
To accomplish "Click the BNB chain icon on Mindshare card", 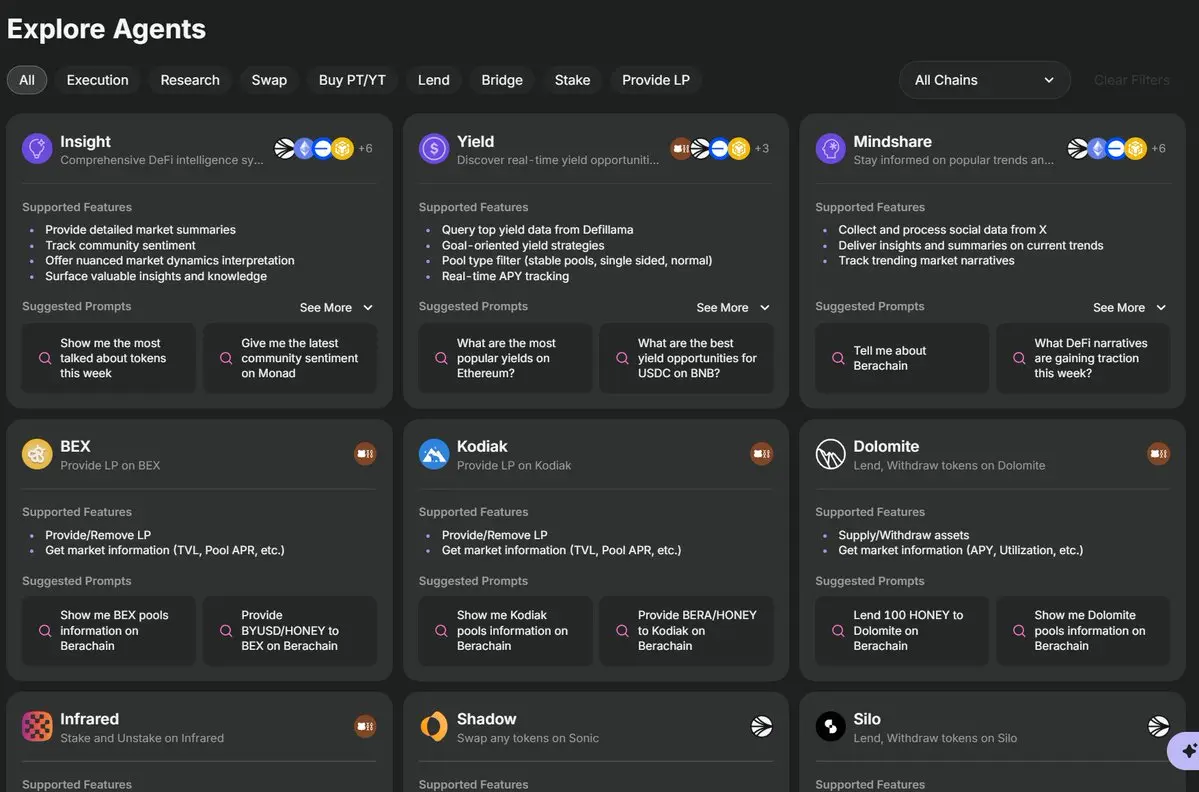I will [1136, 148].
